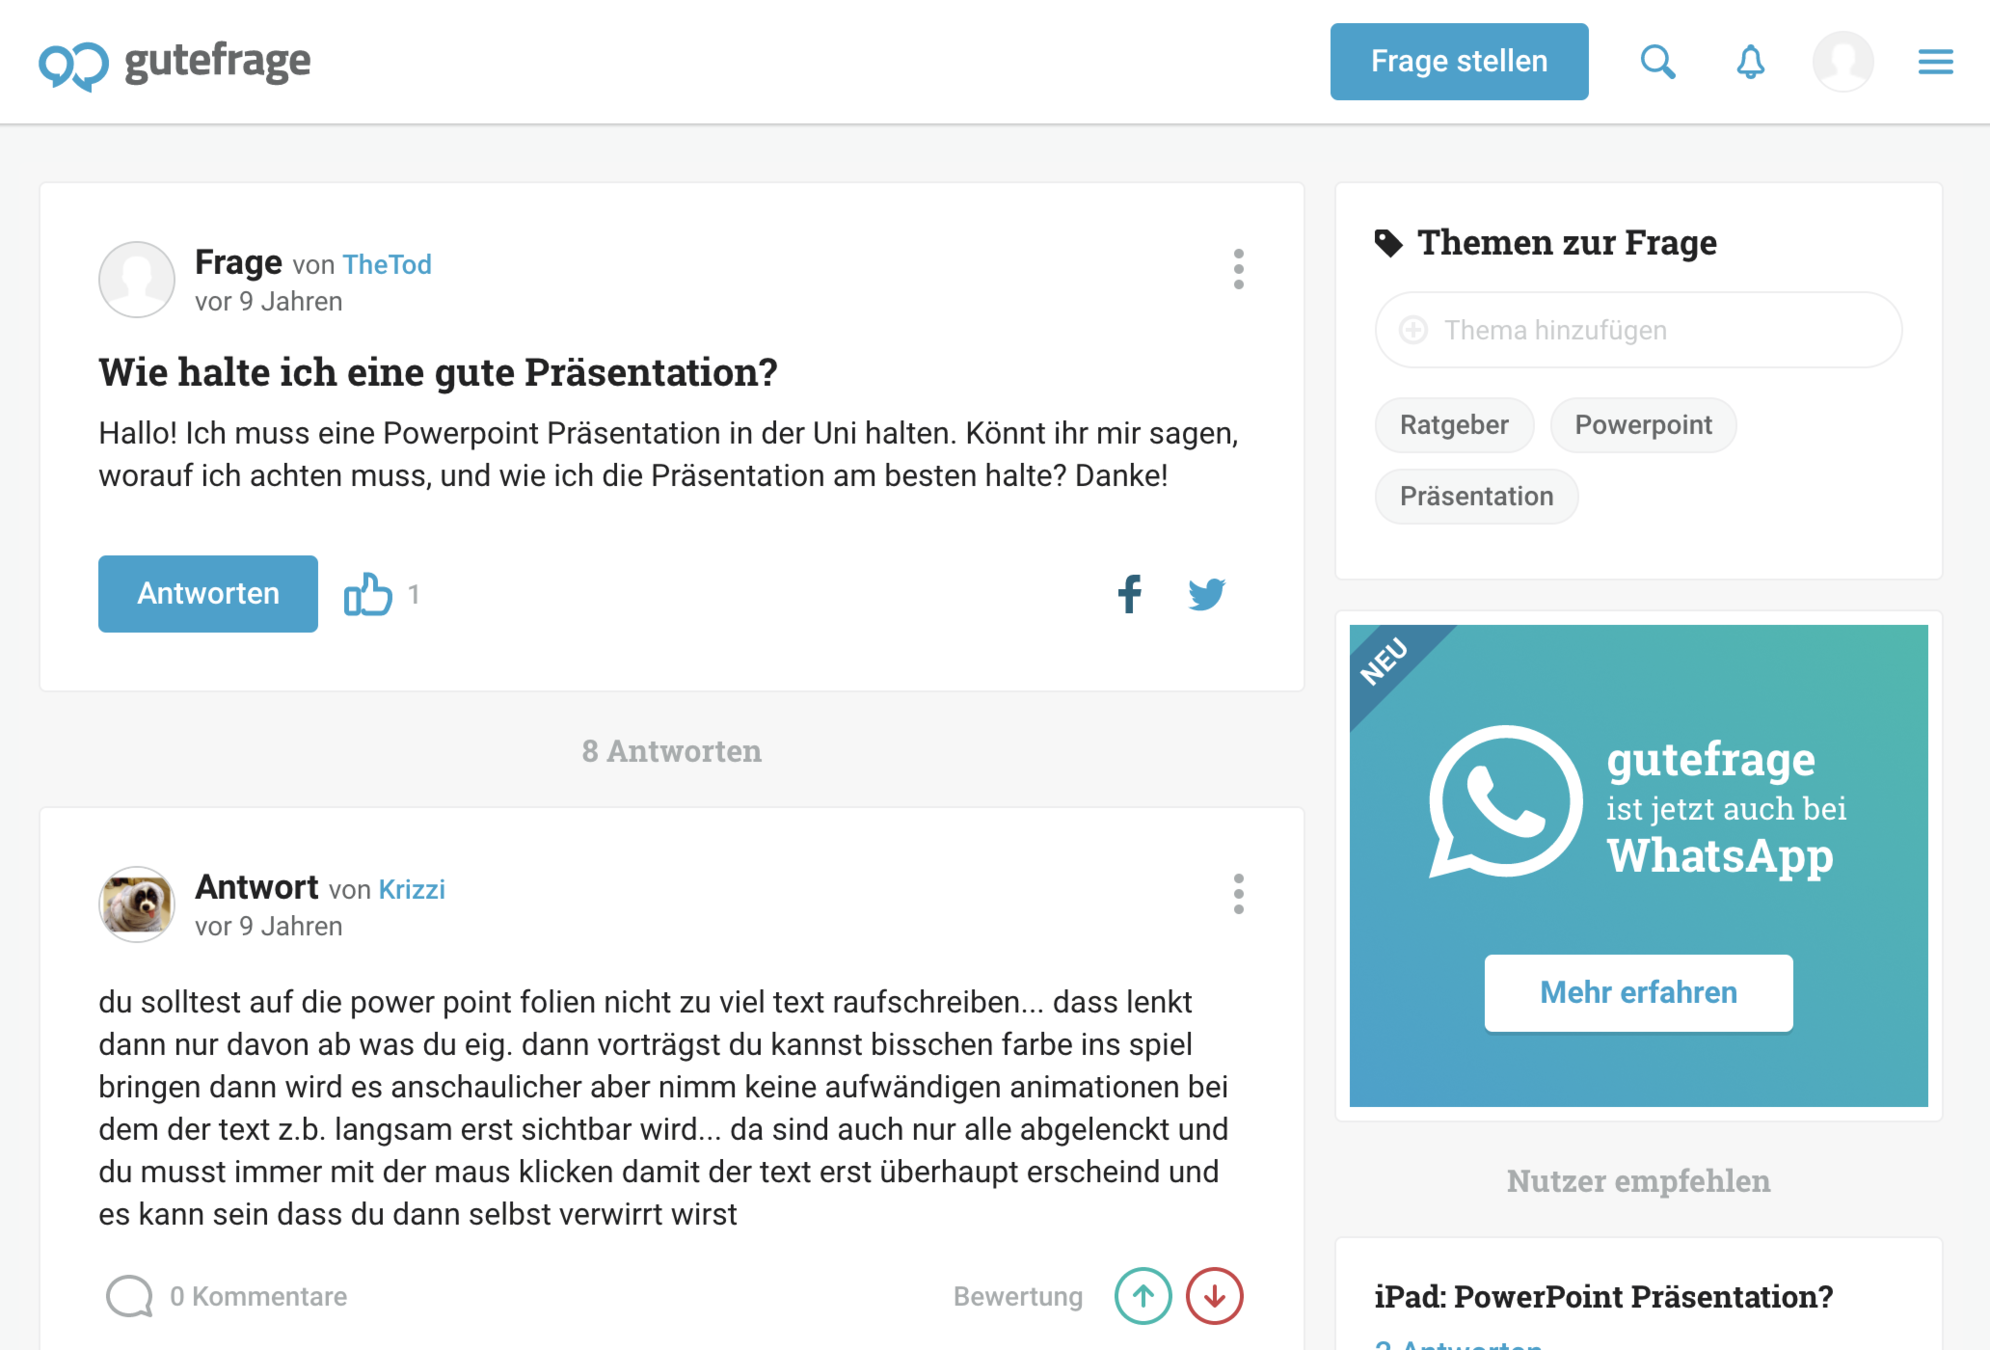Viewport: 1990px width, 1350px height.
Task: Select the Ratgeber topic tag
Action: pos(1453,425)
